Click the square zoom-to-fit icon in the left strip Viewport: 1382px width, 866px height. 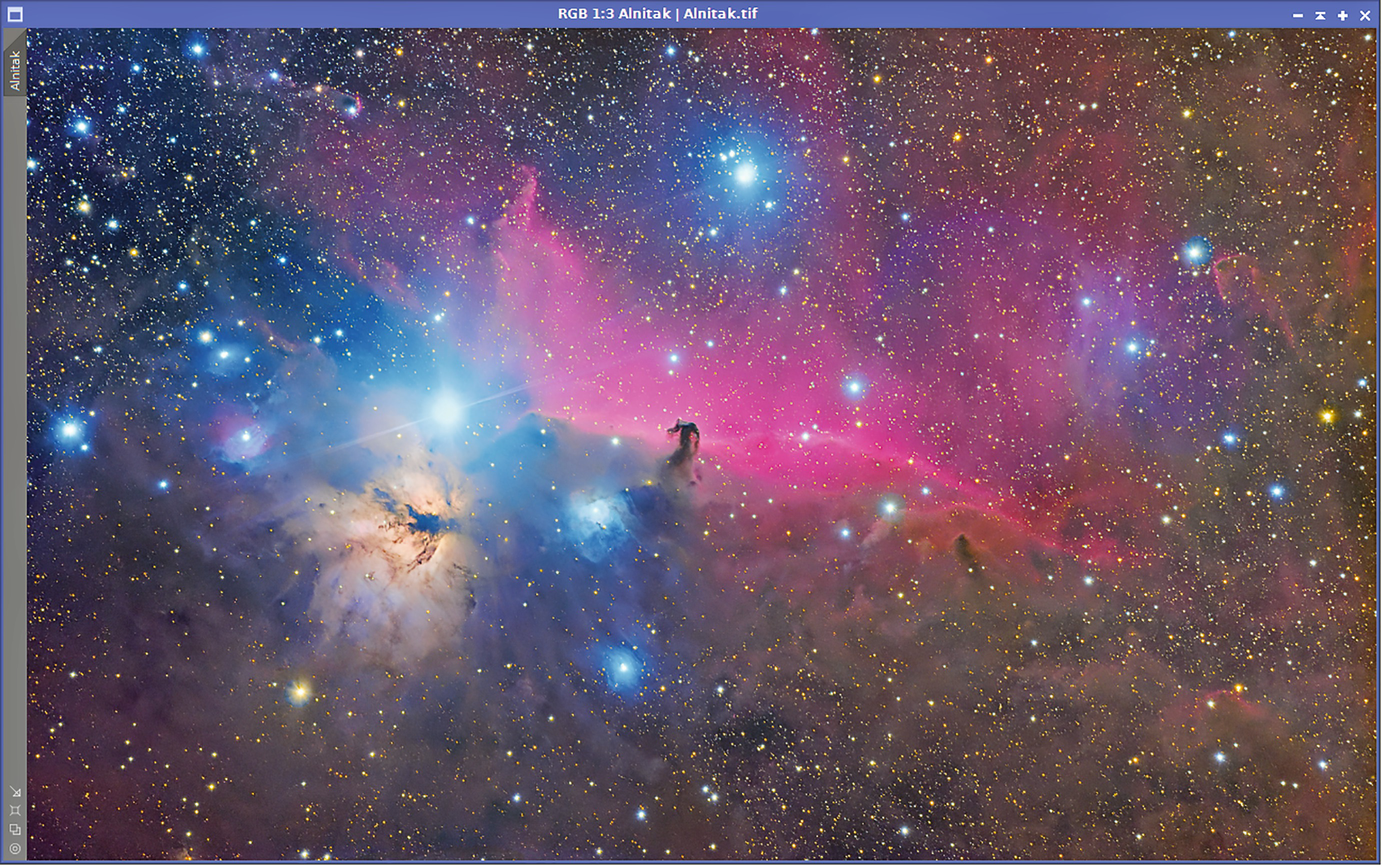point(14,810)
